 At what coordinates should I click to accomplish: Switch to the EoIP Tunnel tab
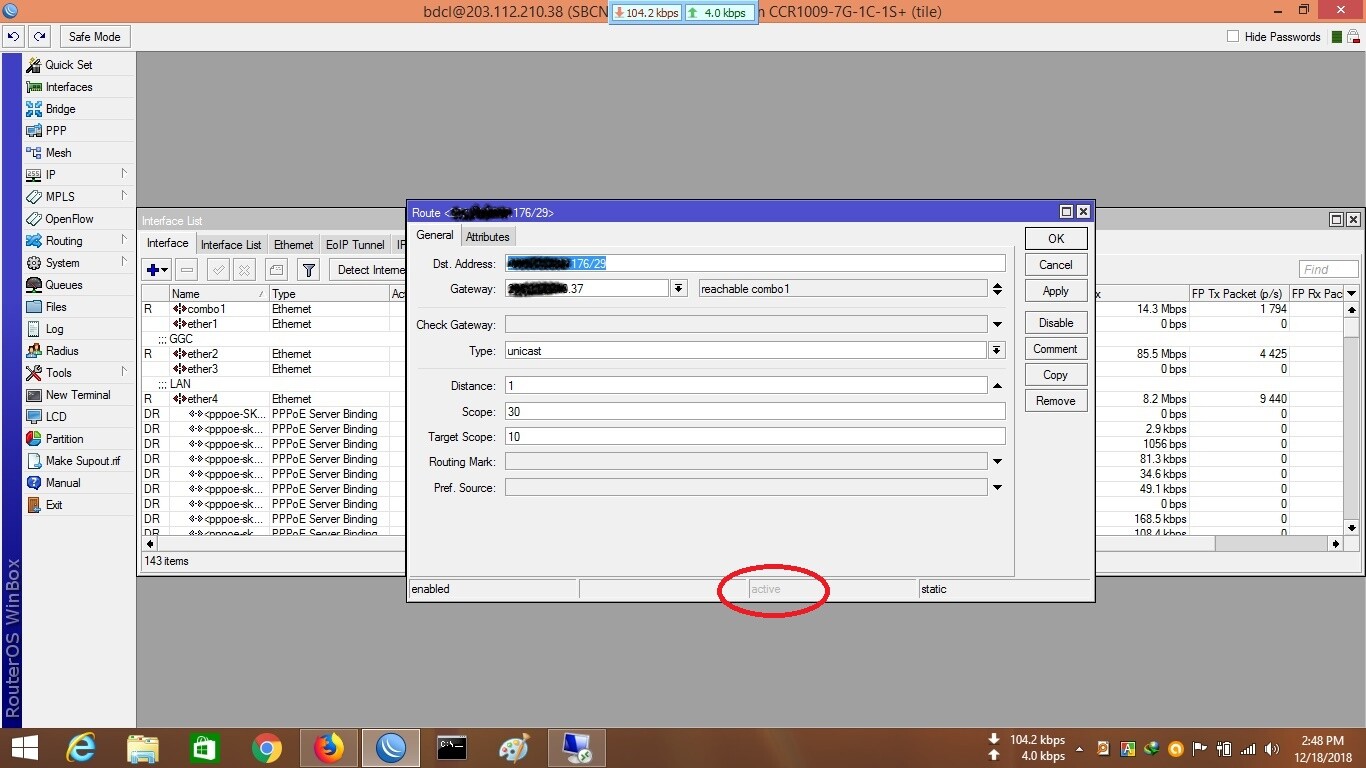click(x=355, y=245)
